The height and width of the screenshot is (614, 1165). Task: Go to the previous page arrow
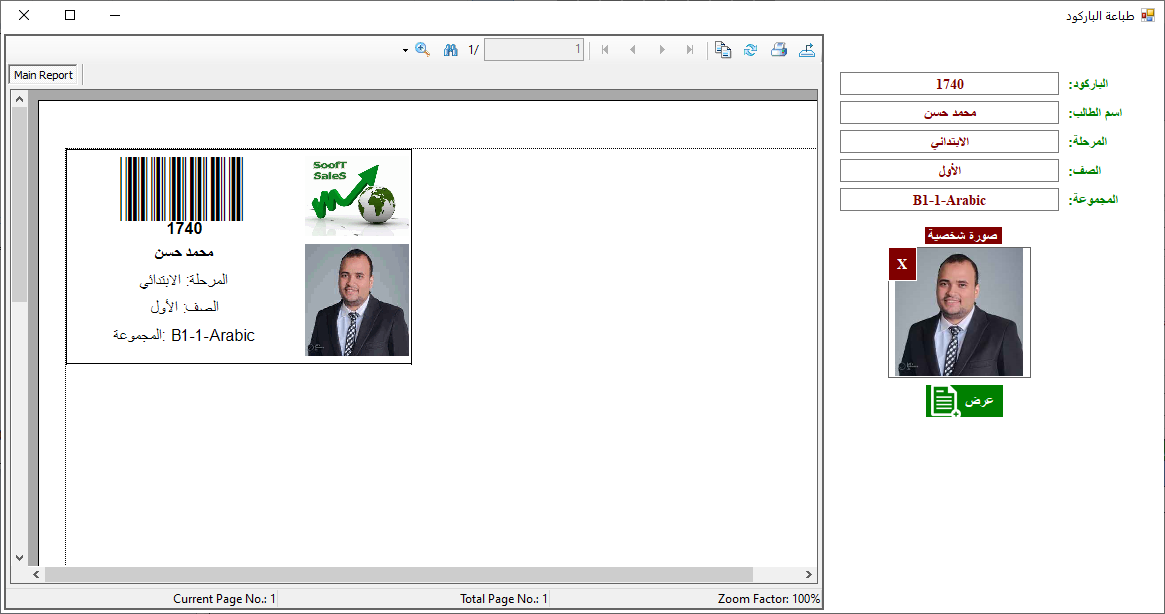click(633, 50)
